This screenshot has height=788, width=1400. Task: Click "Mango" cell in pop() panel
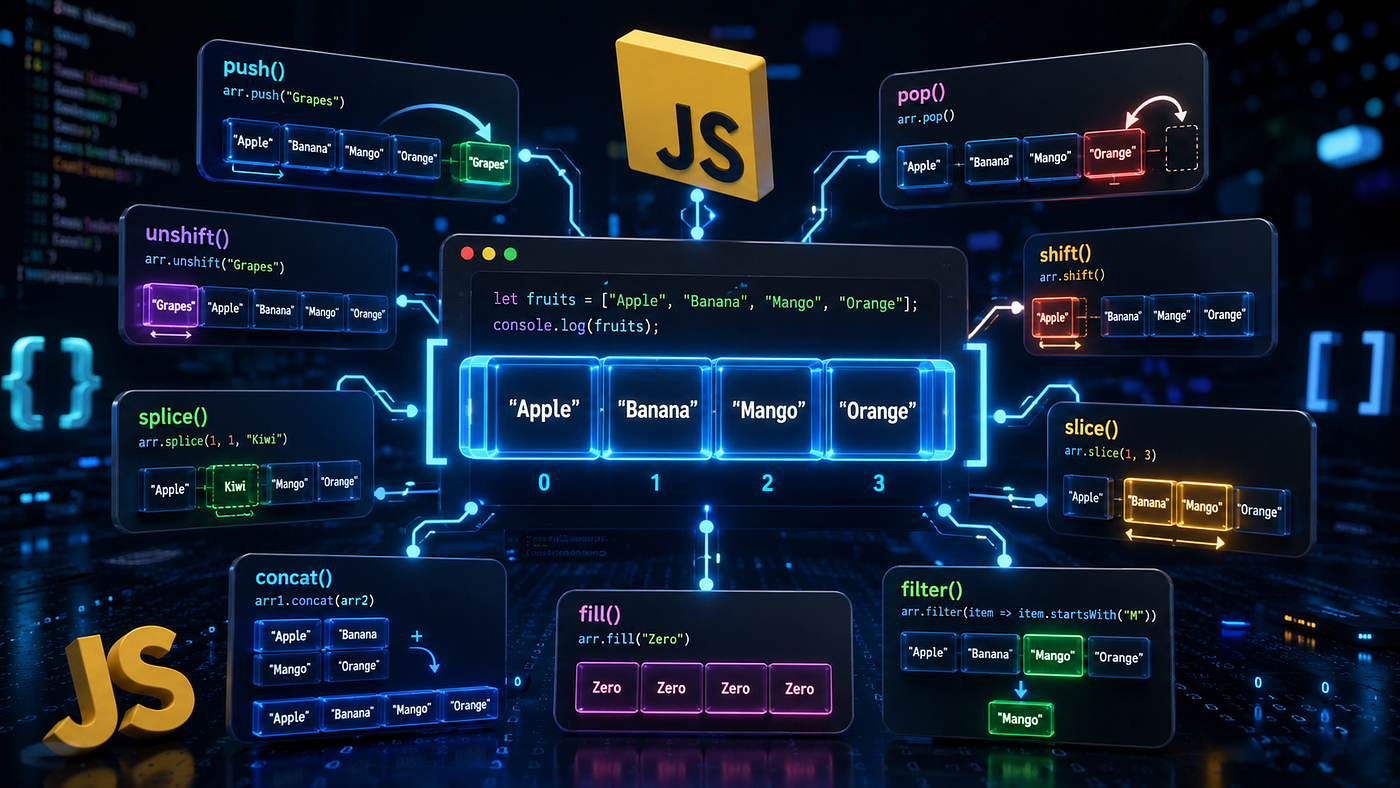point(1049,157)
